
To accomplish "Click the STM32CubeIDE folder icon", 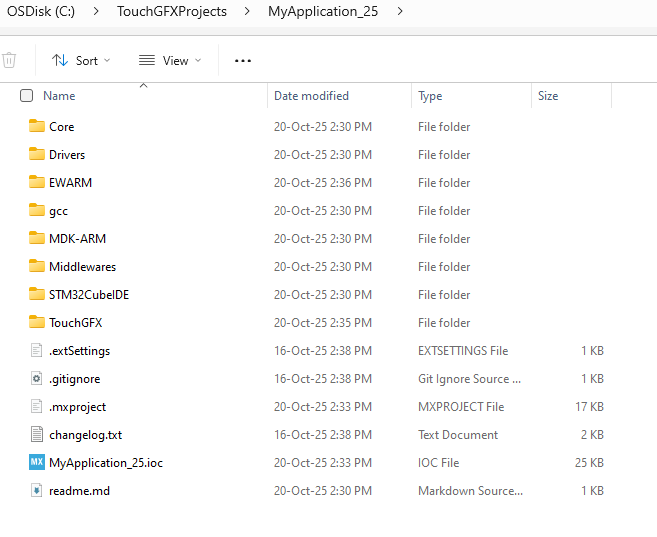I will click(x=37, y=294).
